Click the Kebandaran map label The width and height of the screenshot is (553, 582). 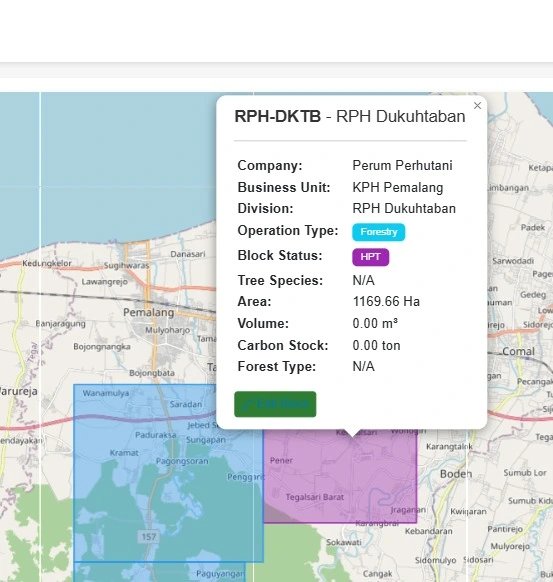click(x=429, y=531)
